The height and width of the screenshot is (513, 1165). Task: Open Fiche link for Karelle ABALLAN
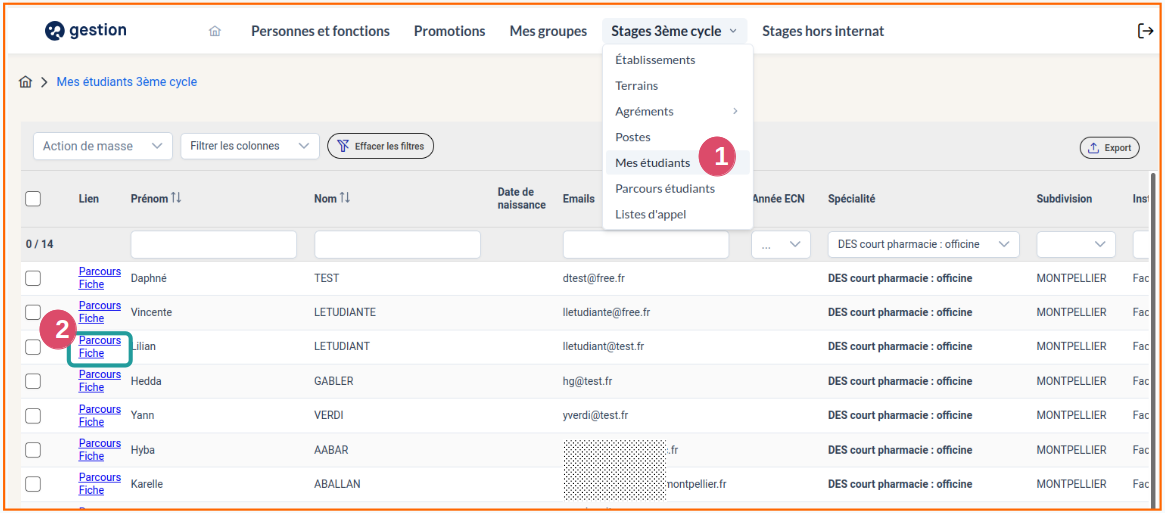coord(91,490)
